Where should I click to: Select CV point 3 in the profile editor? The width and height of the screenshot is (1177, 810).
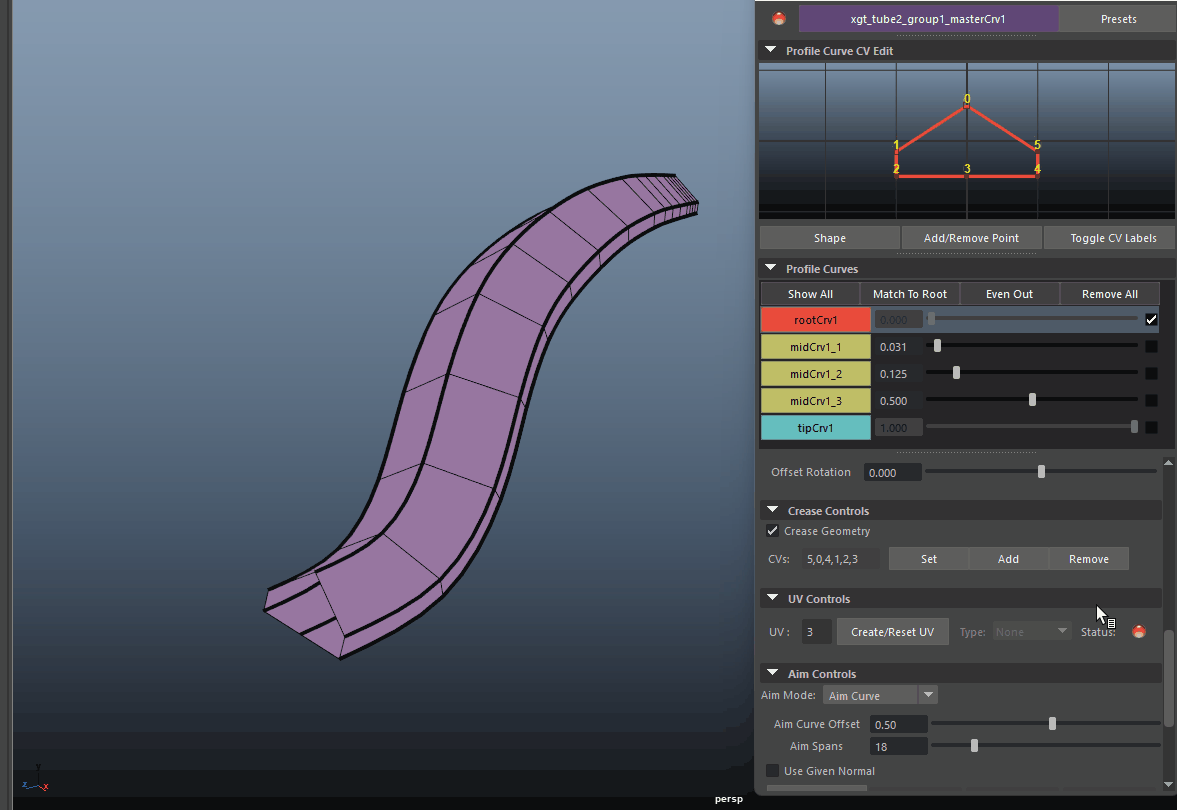coord(967,175)
